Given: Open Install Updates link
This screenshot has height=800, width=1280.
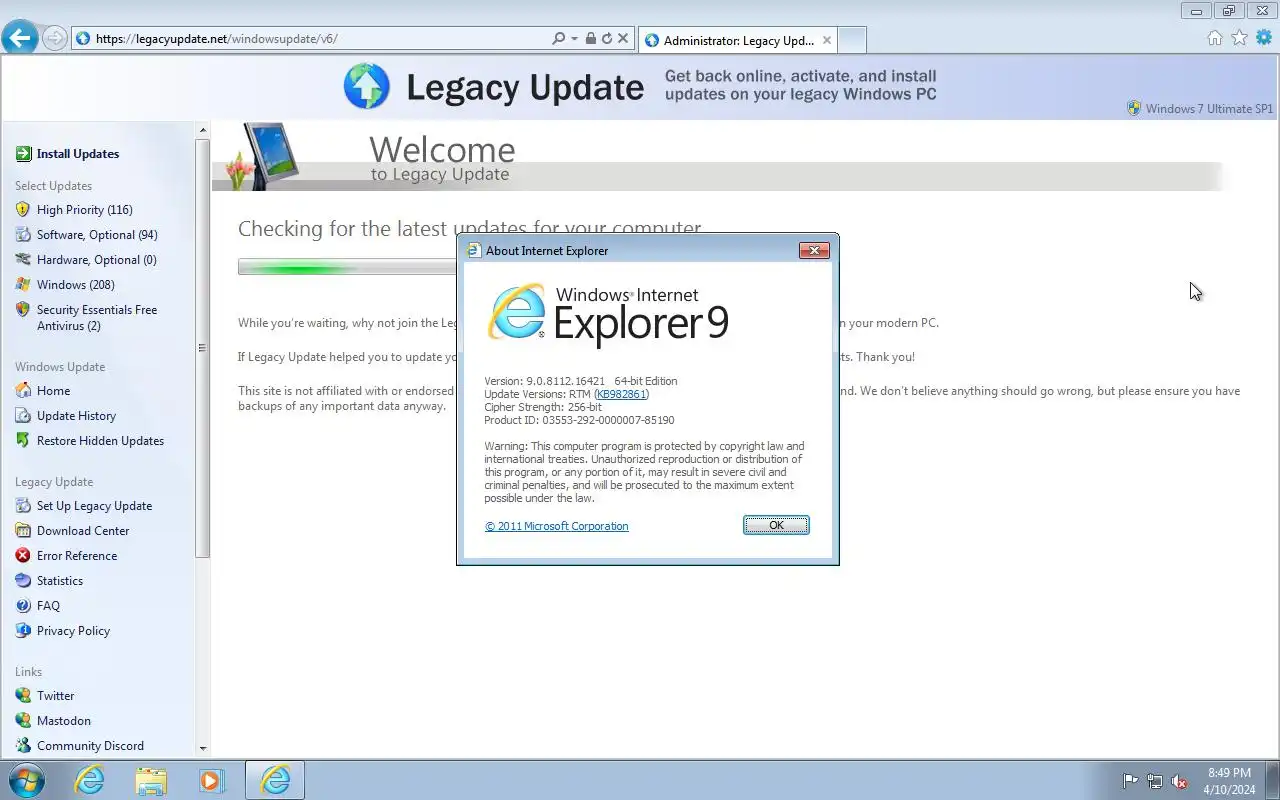Looking at the screenshot, I should click(78, 153).
